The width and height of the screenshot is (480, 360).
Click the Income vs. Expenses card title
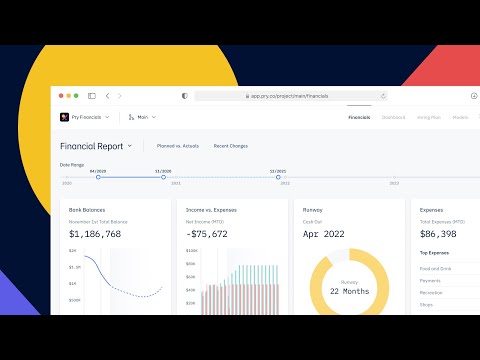click(211, 210)
